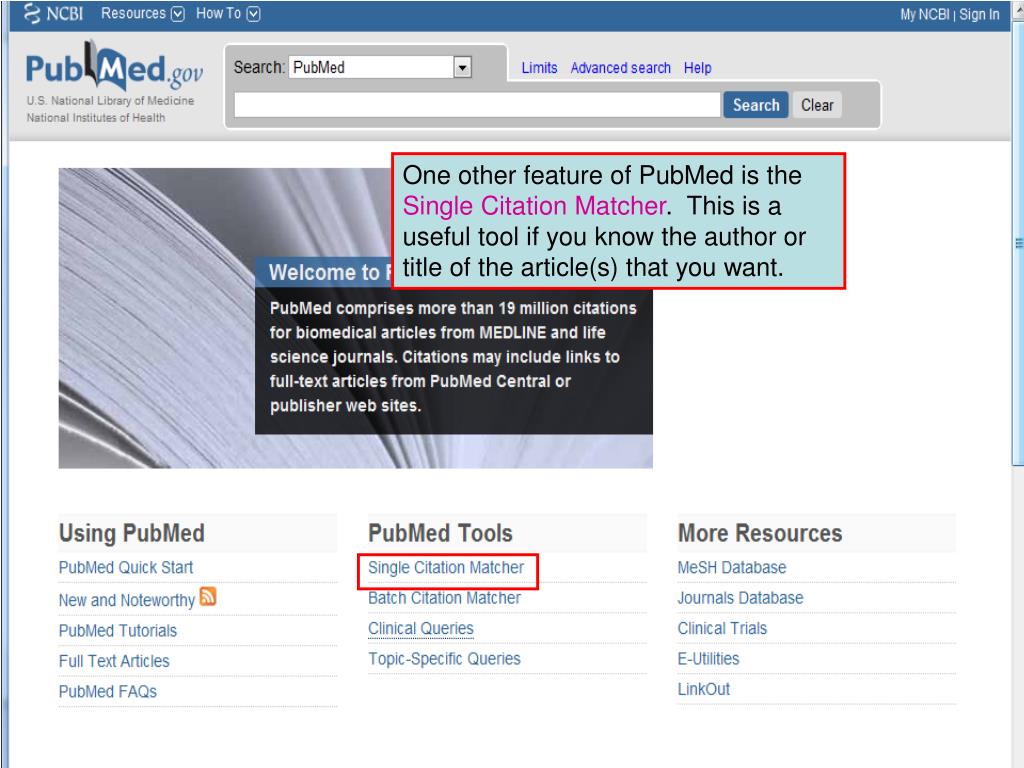Open PubMed Tutorials link
Viewport: 1024px width, 768px height.
[118, 631]
